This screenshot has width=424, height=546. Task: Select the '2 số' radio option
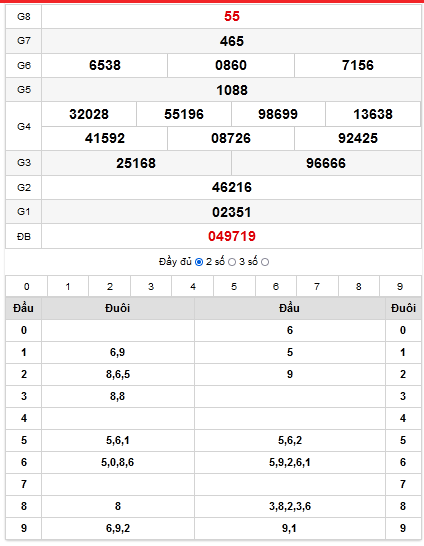click(232, 262)
